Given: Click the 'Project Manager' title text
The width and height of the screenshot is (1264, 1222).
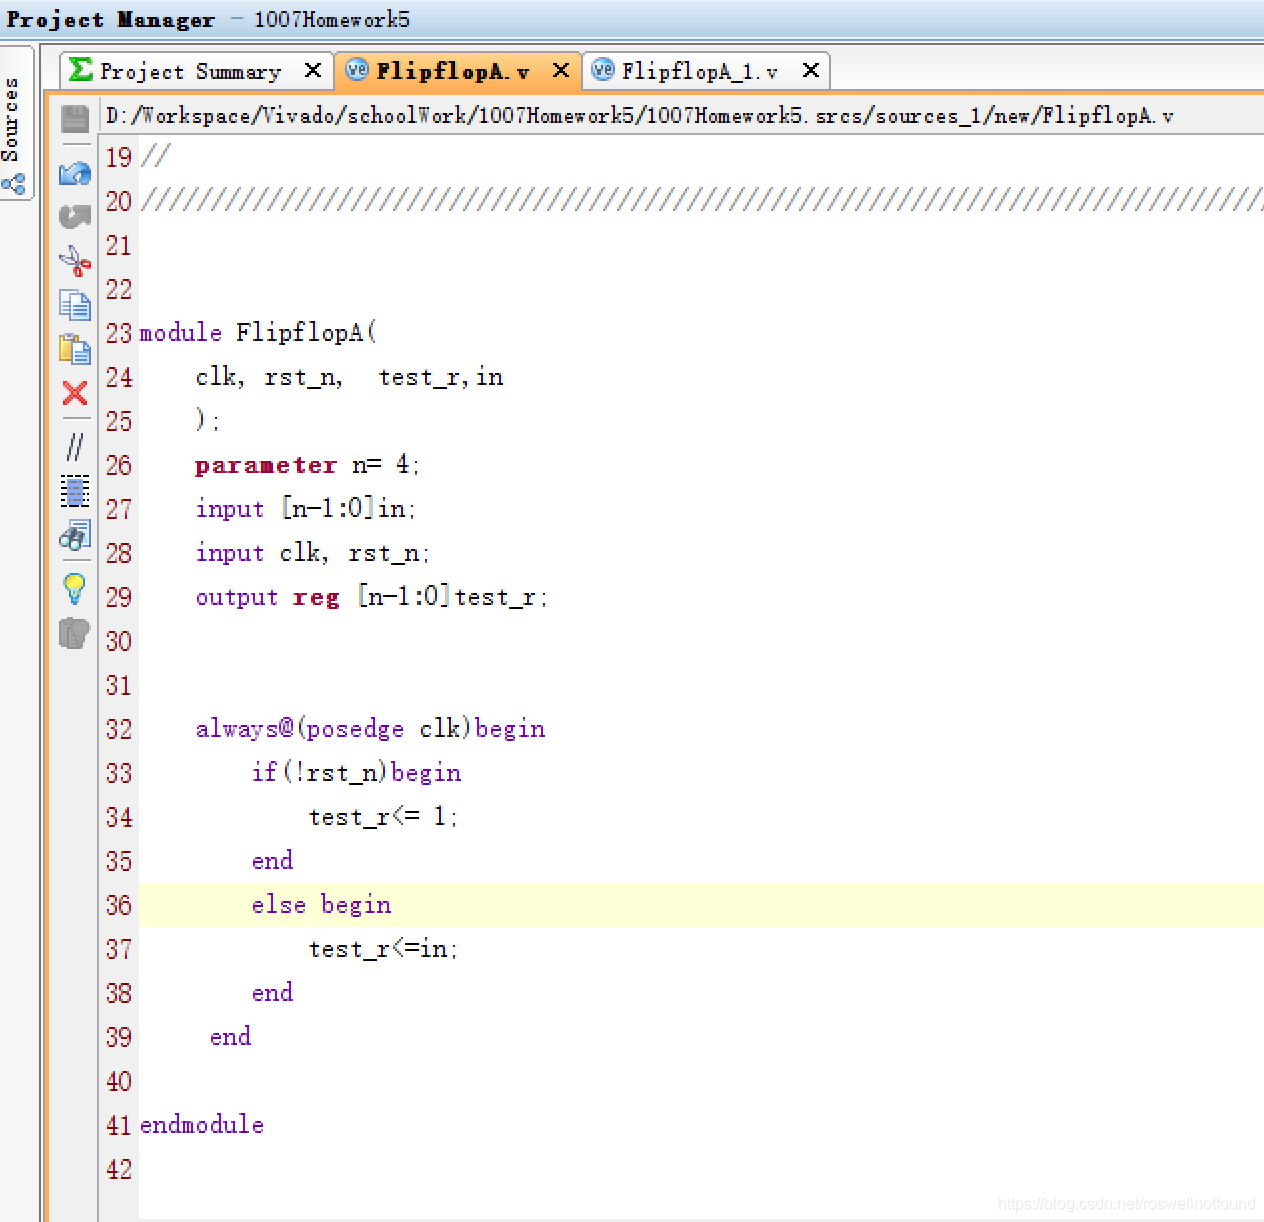Looking at the screenshot, I should pyautogui.click(x=111, y=19).
